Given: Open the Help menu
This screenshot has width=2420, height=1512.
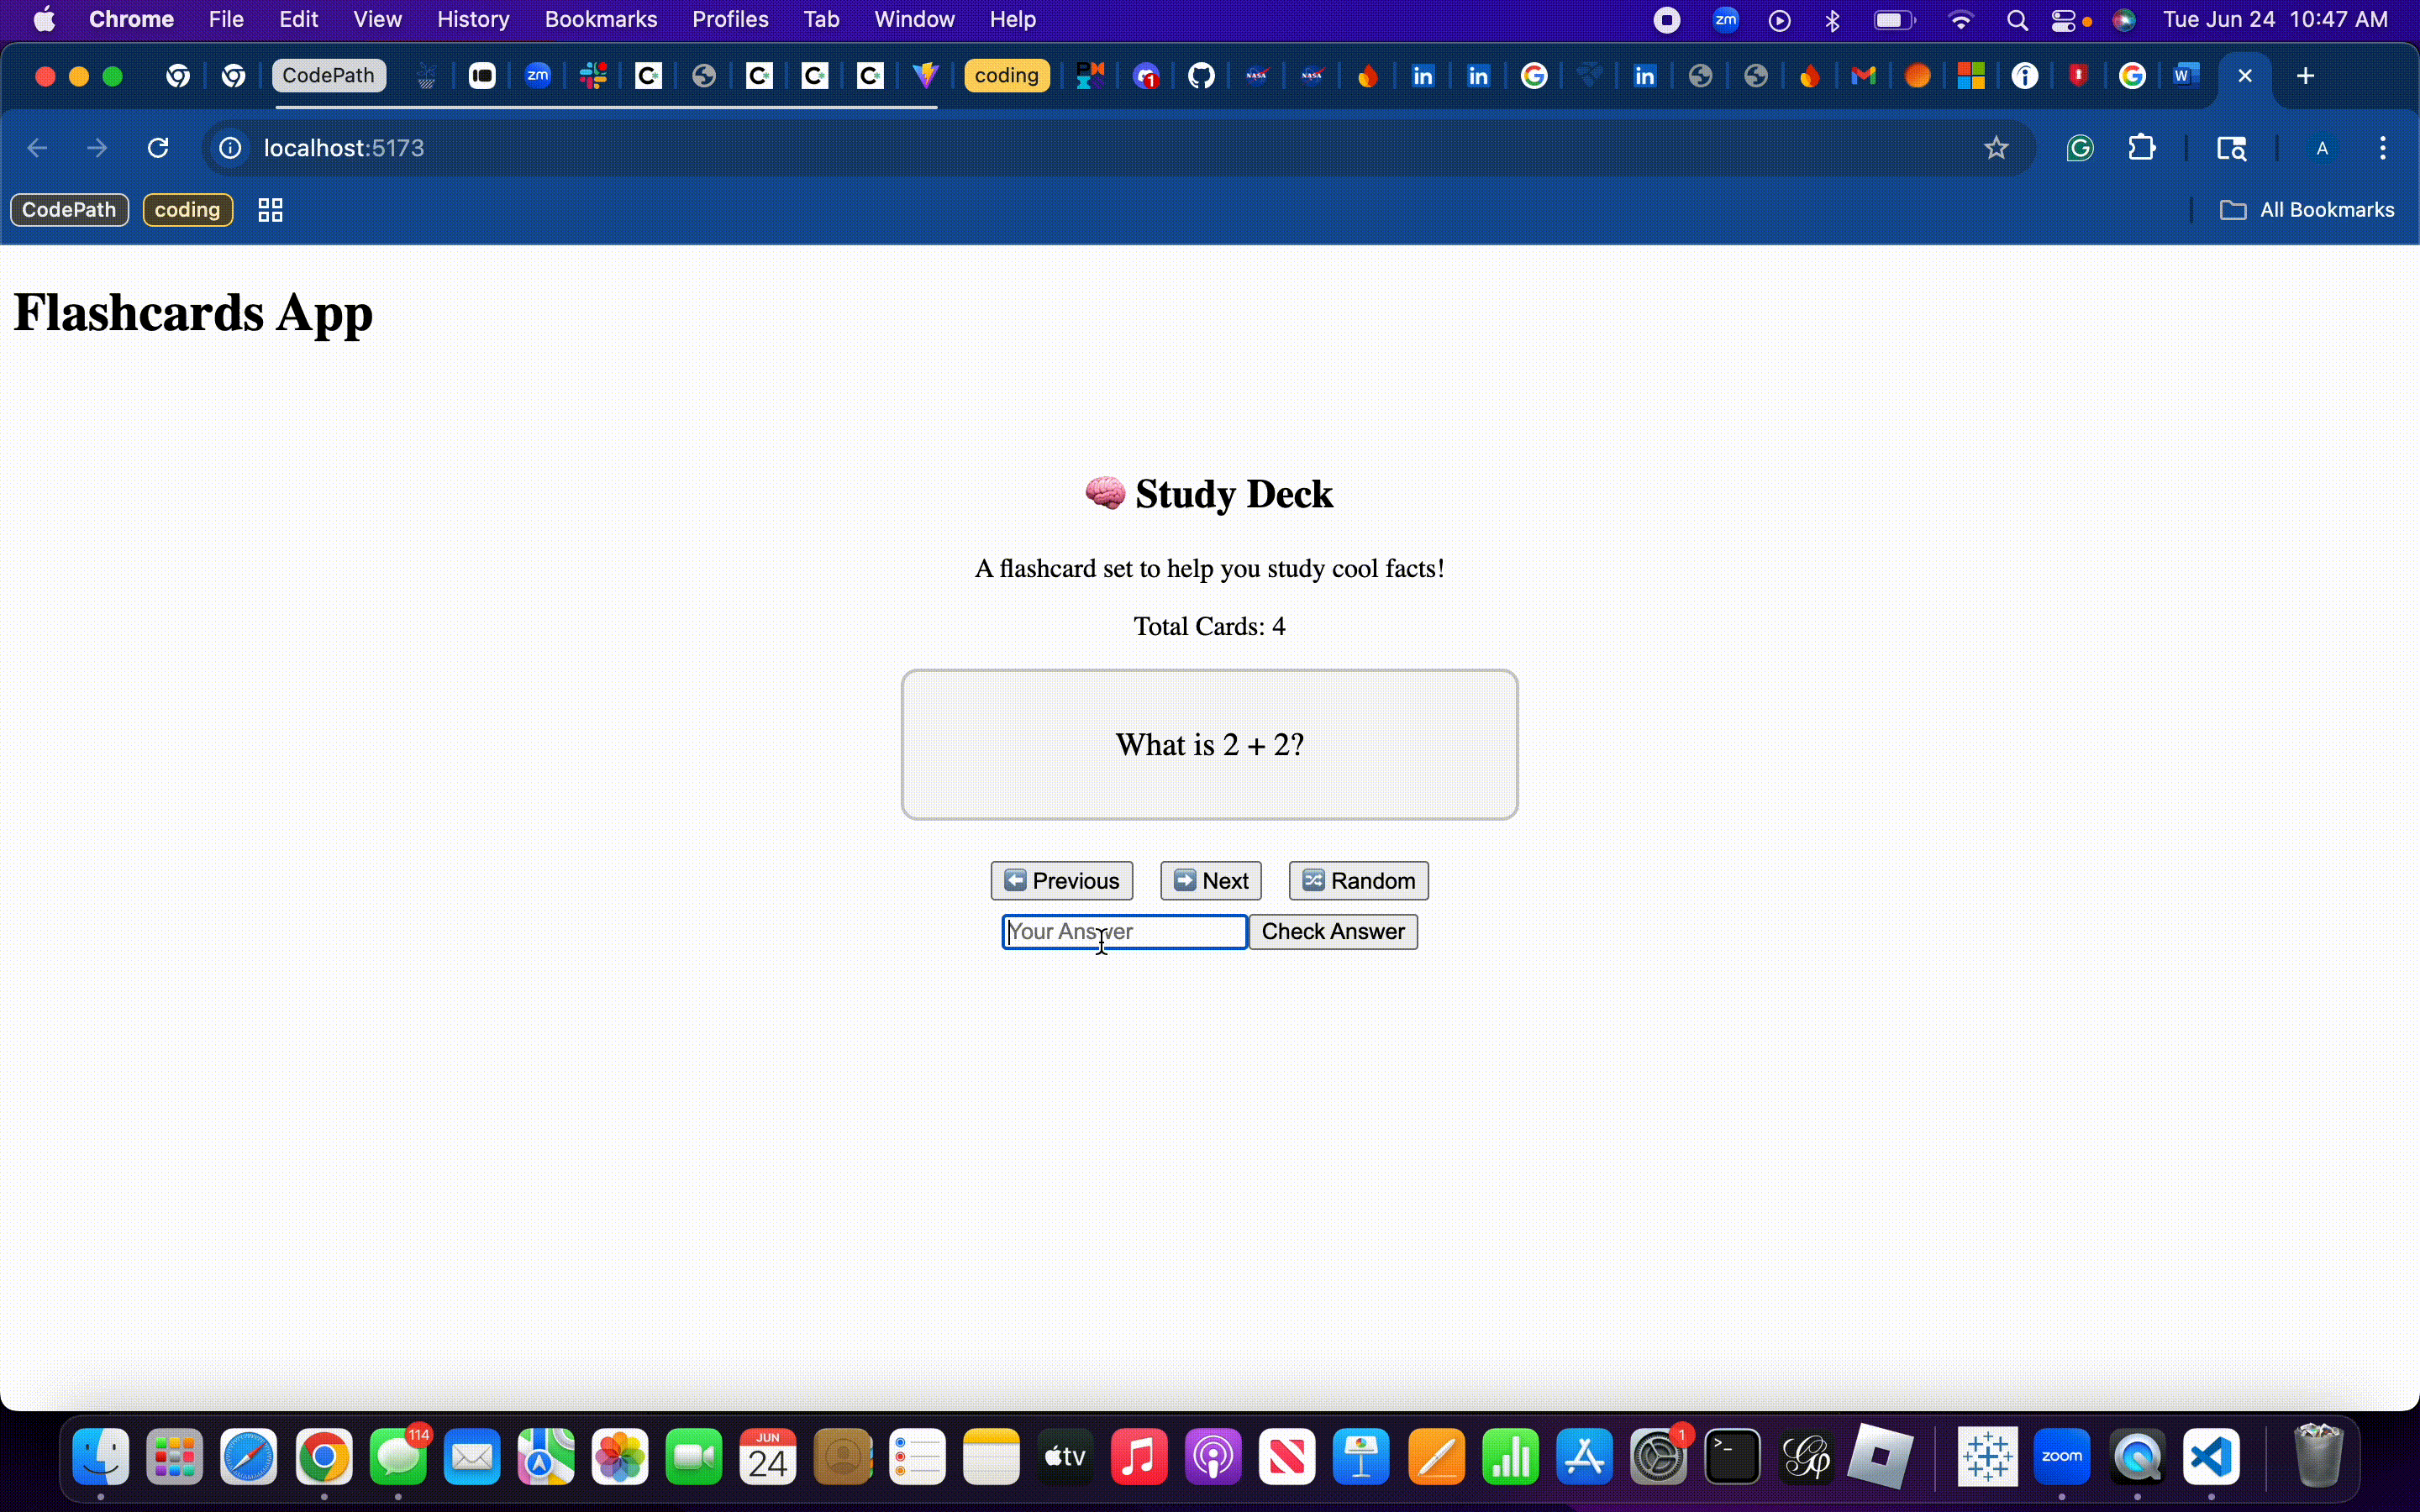Looking at the screenshot, I should point(1012,19).
